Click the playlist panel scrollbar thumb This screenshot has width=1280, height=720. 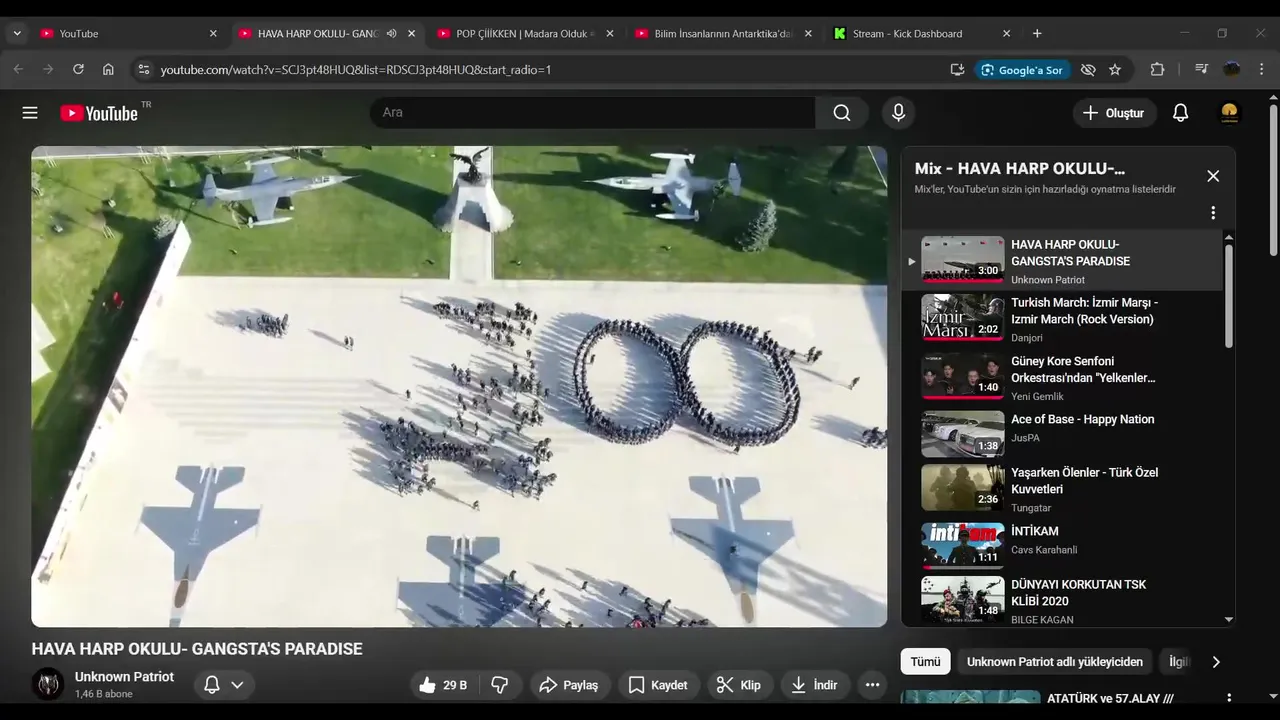click(1229, 296)
